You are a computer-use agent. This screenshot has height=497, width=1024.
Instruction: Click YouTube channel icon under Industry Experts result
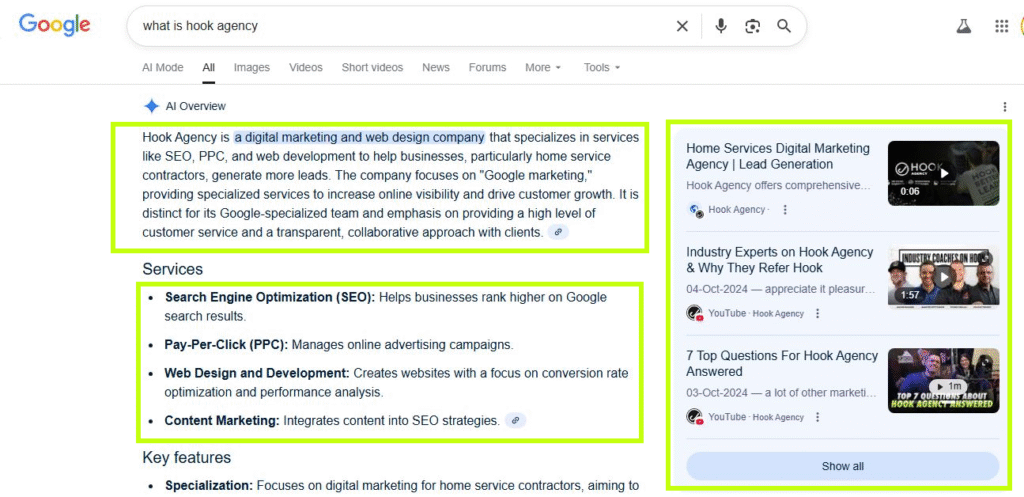coord(695,313)
